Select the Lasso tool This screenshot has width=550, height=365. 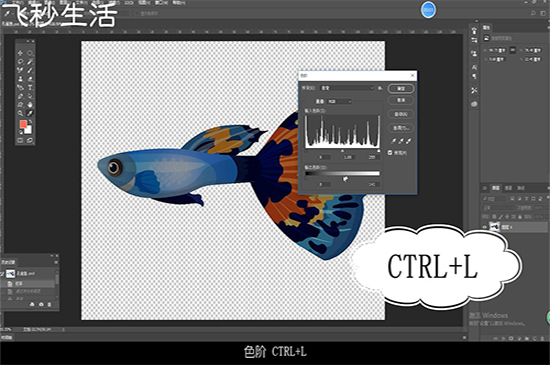[20, 62]
